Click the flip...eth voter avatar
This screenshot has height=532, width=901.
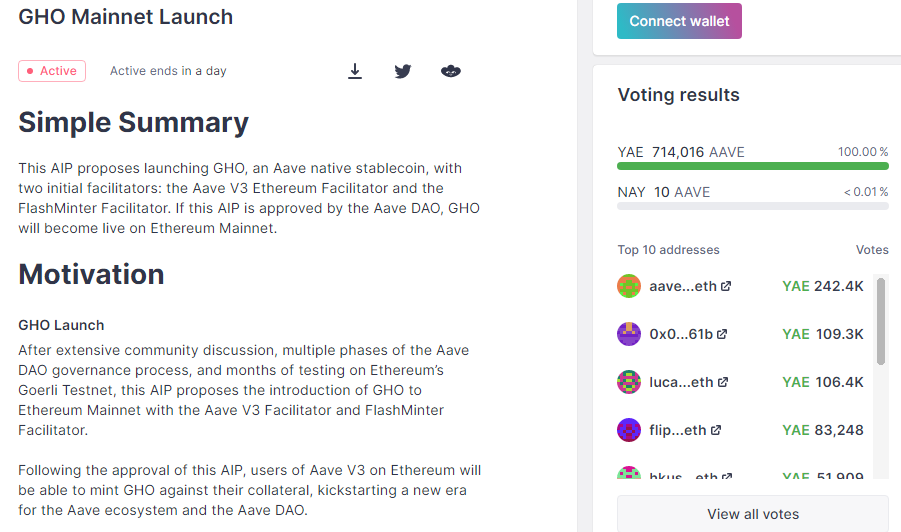(x=629, y=430)
